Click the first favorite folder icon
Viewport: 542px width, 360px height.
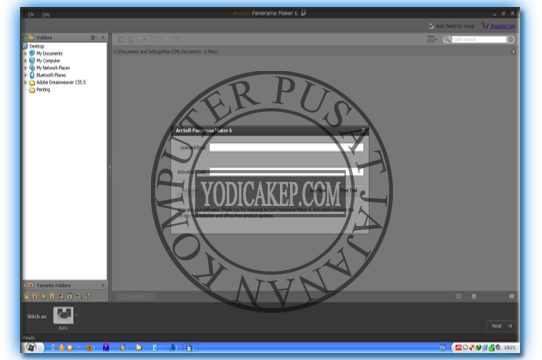(26, 296)
